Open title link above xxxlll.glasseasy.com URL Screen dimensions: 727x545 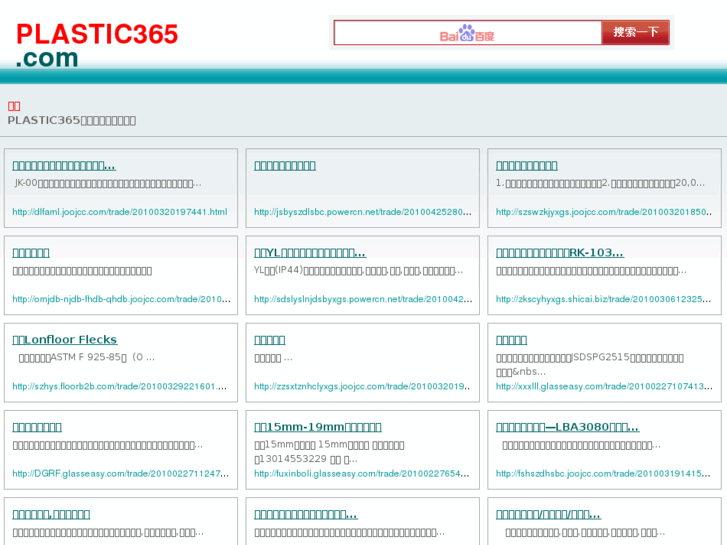coord(511,340)
